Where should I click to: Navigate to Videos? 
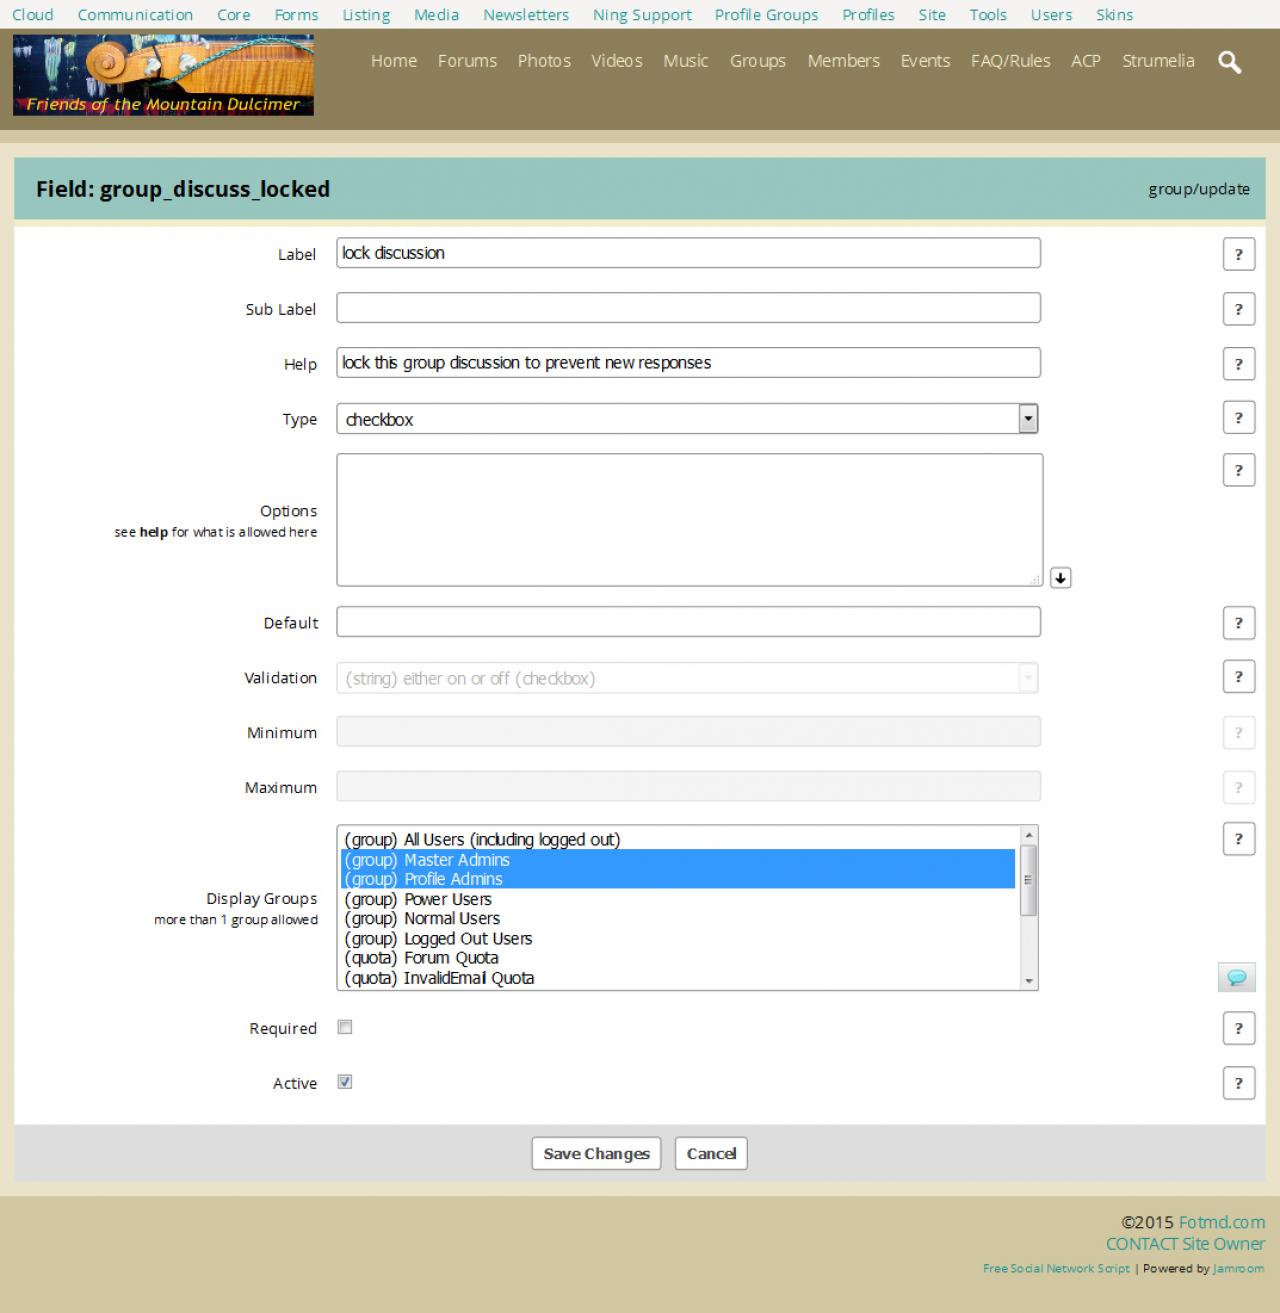pyautogui.click(x=617, y=61)
